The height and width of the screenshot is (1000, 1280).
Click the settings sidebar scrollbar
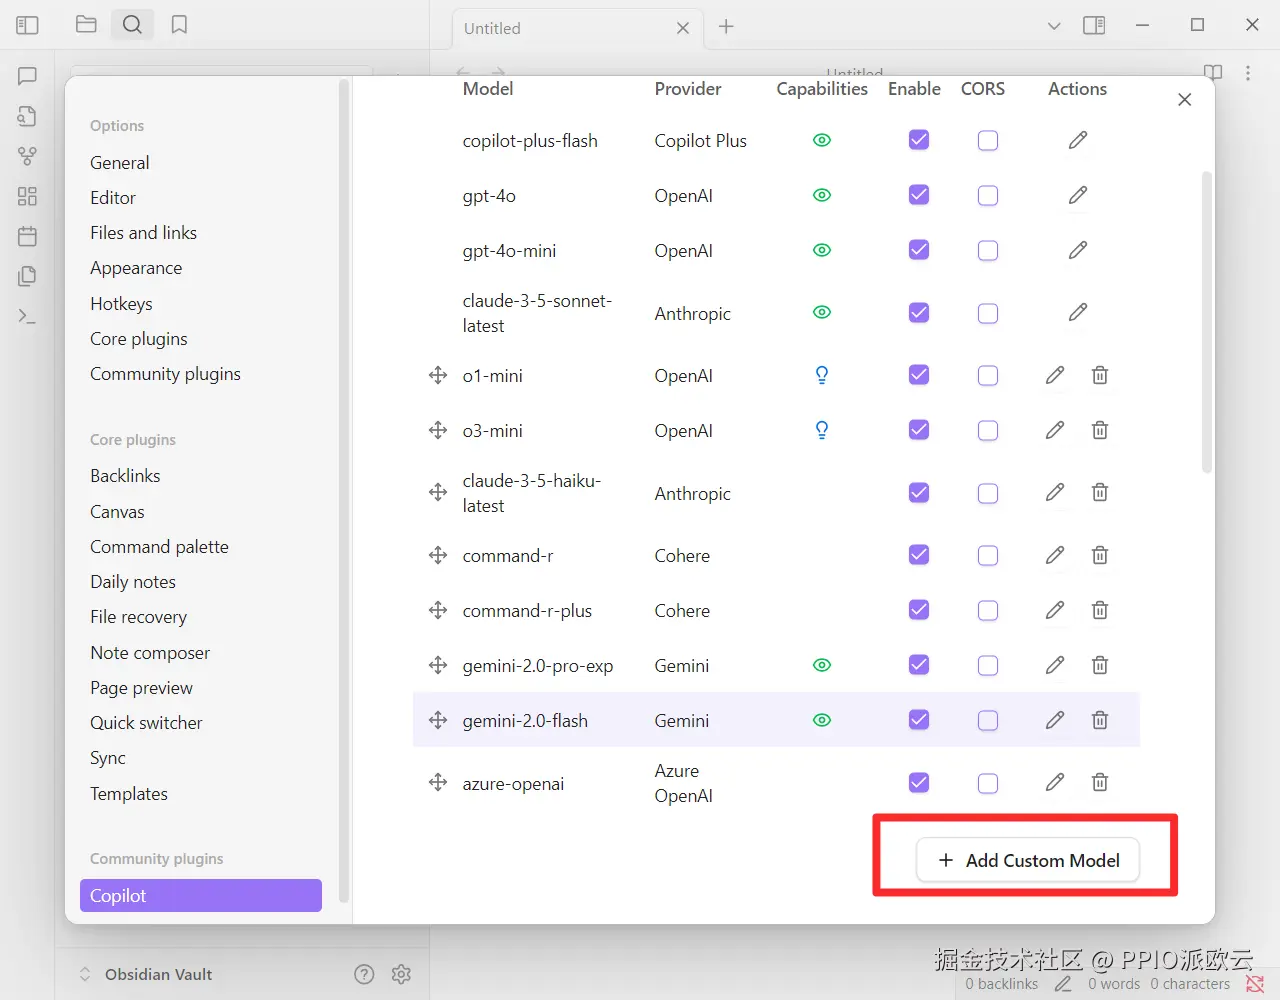click(344, 490)
